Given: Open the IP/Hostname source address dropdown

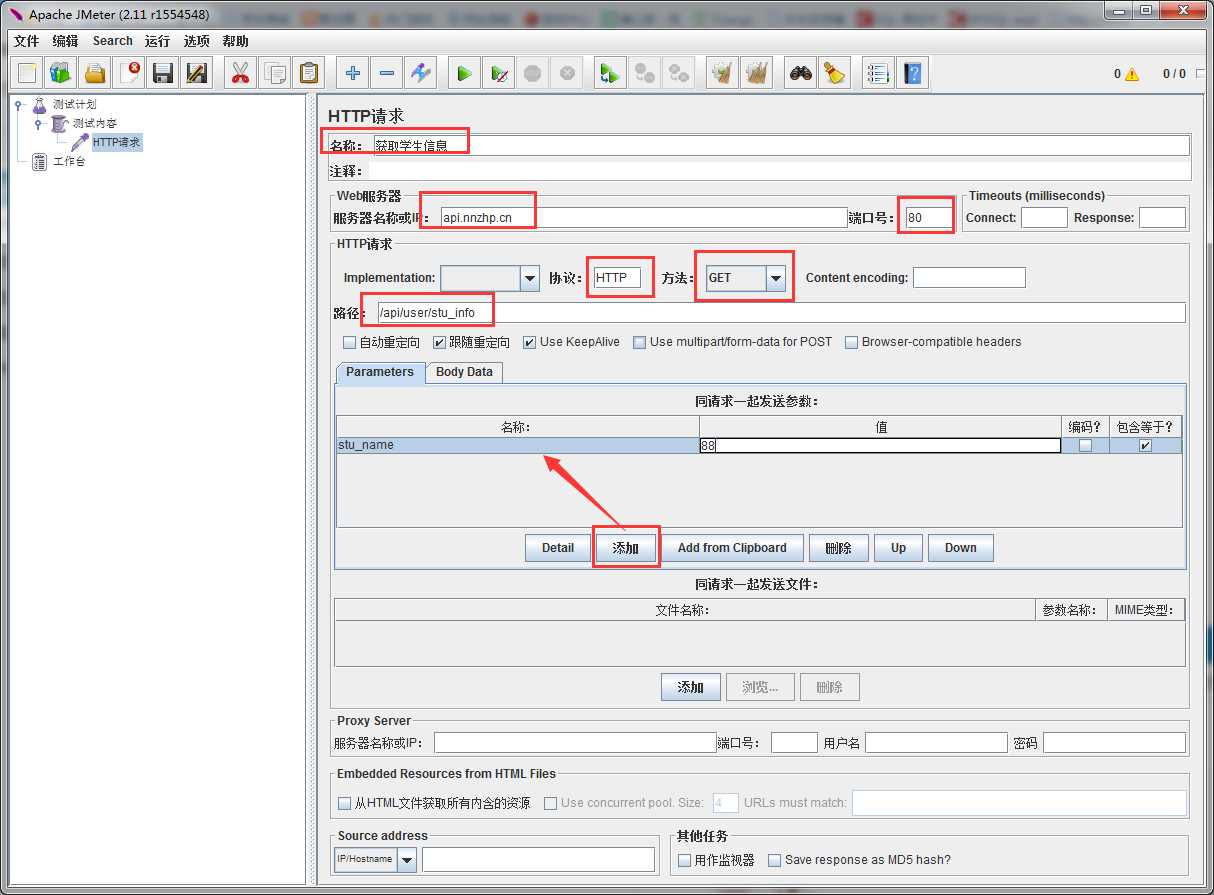Looking at the screenshot, I should [x=407, y=859].
